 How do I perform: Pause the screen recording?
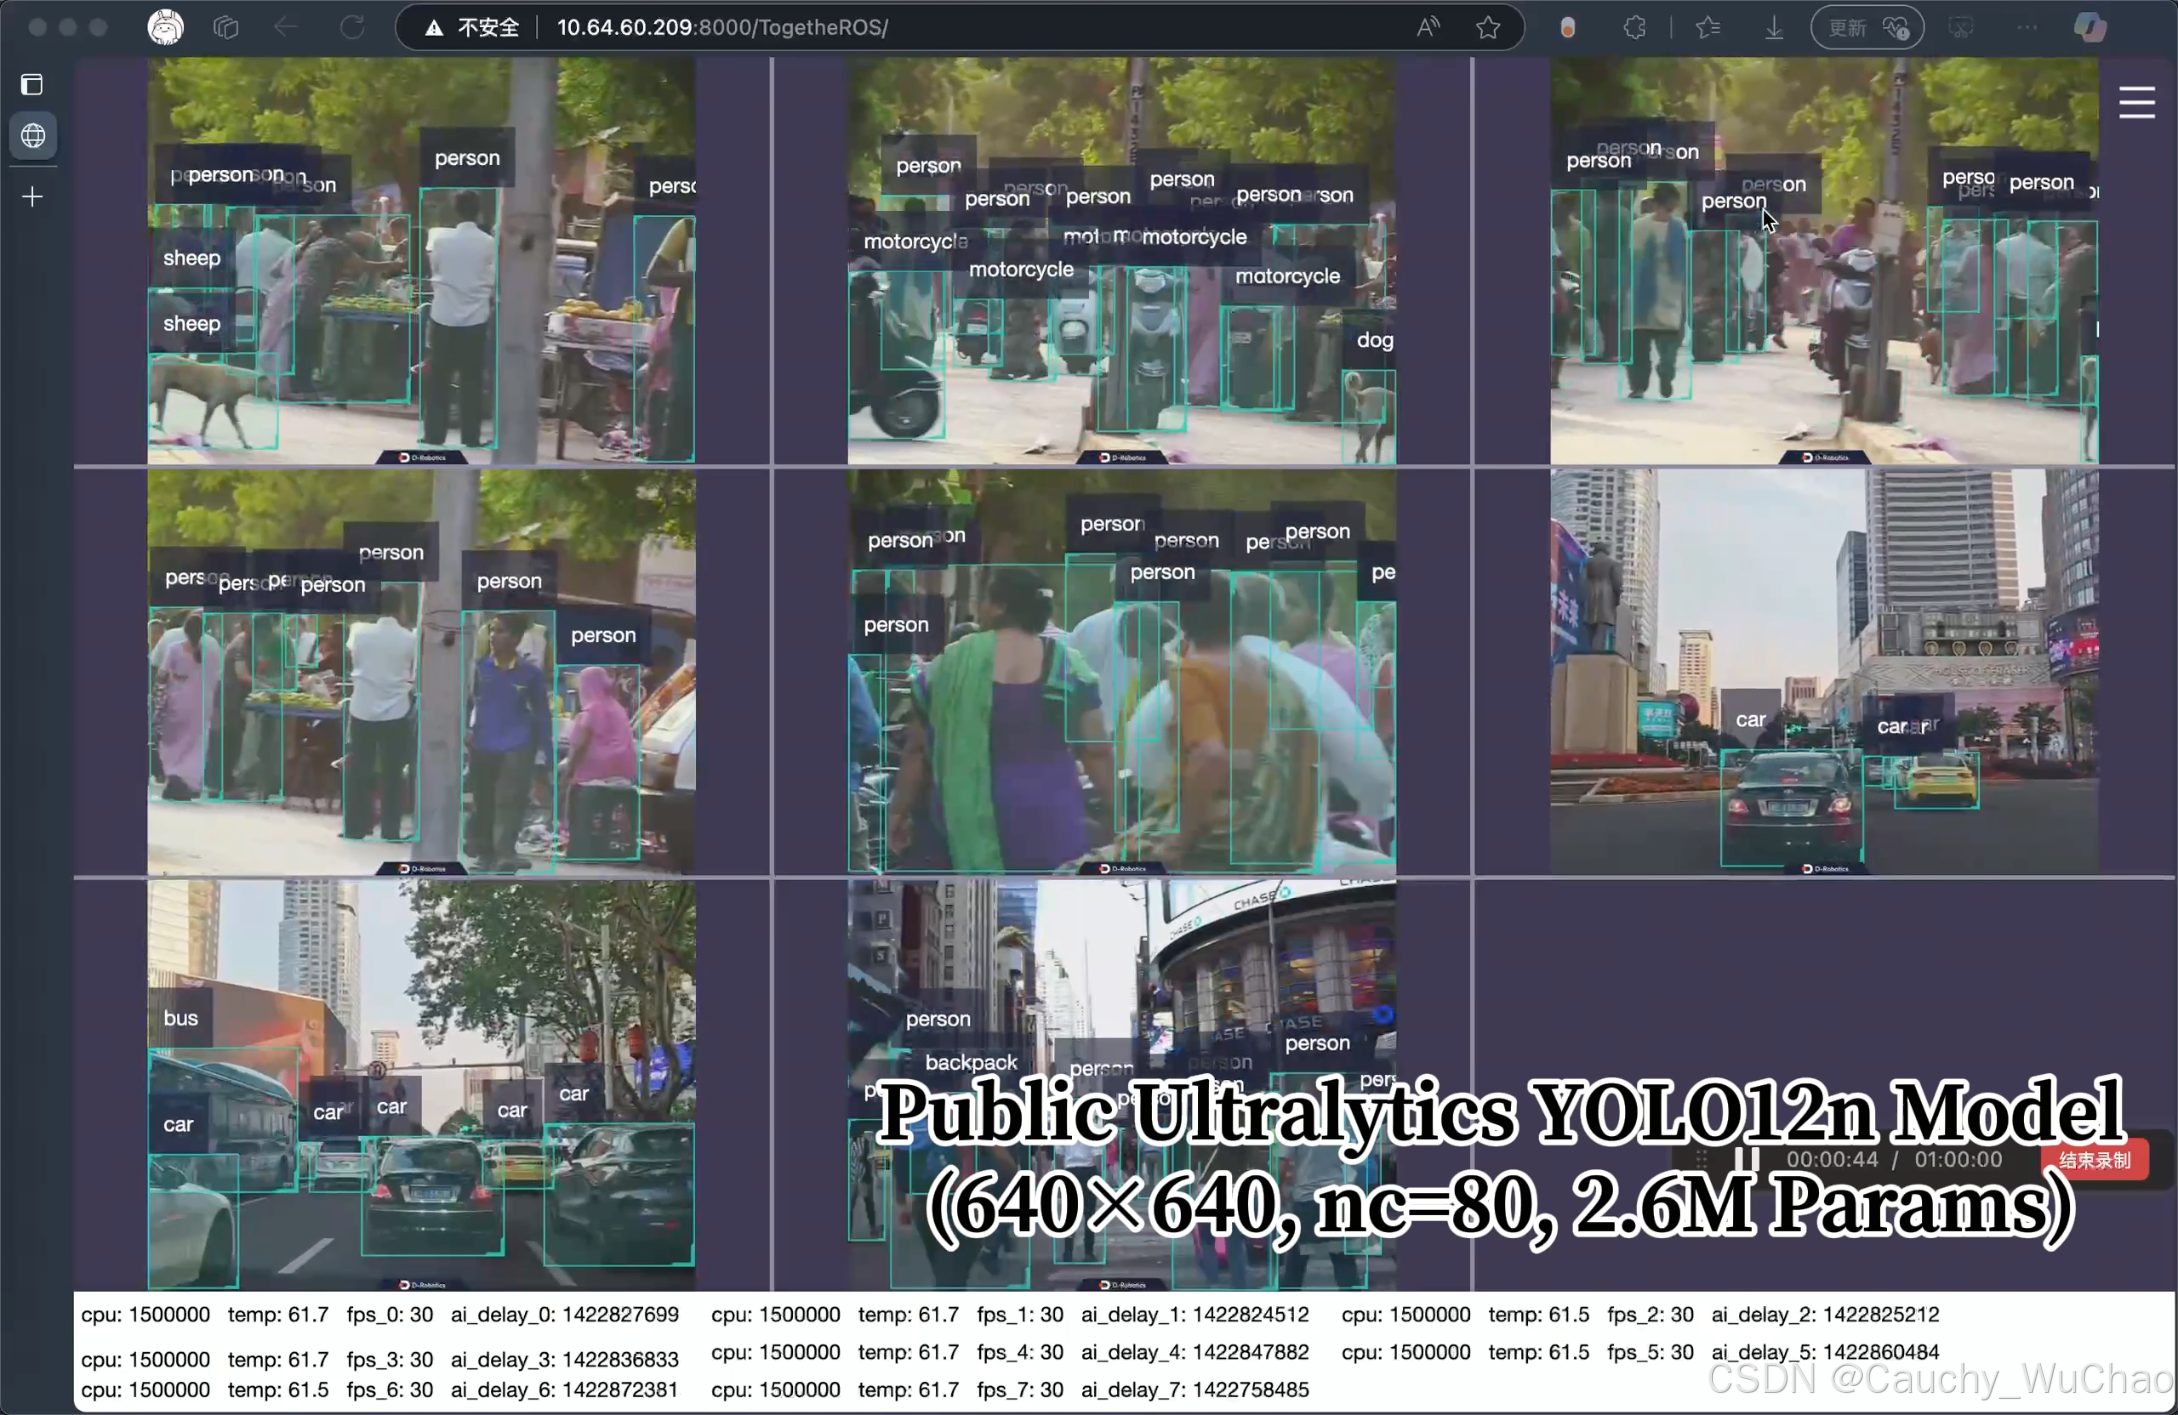click(1747, 1159)
